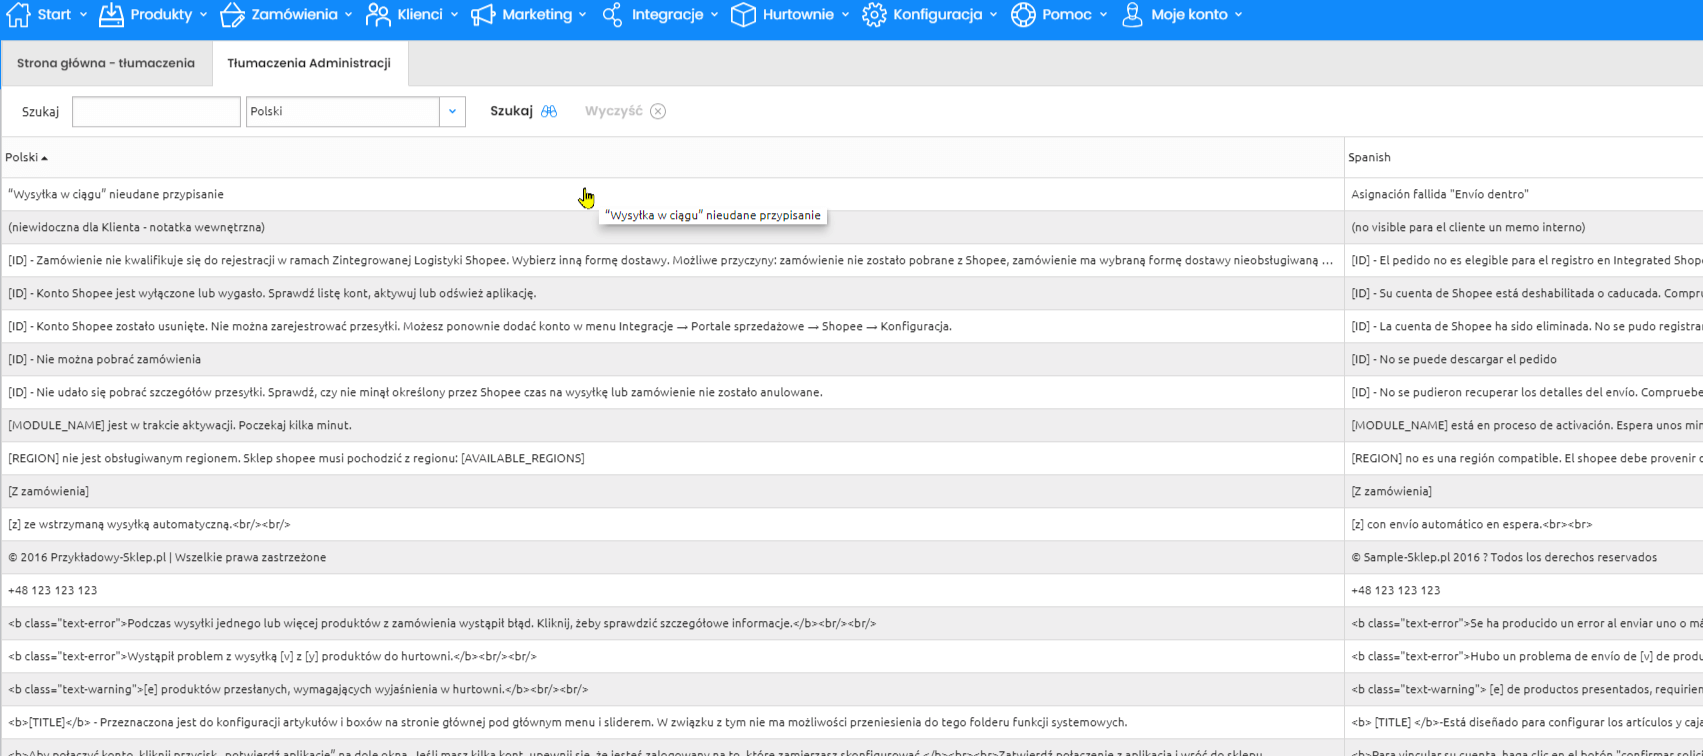Click the binoculars search icon
The height and width of the screenshot is (756, 1703).
pyautogui.click(x=549, y=111)
